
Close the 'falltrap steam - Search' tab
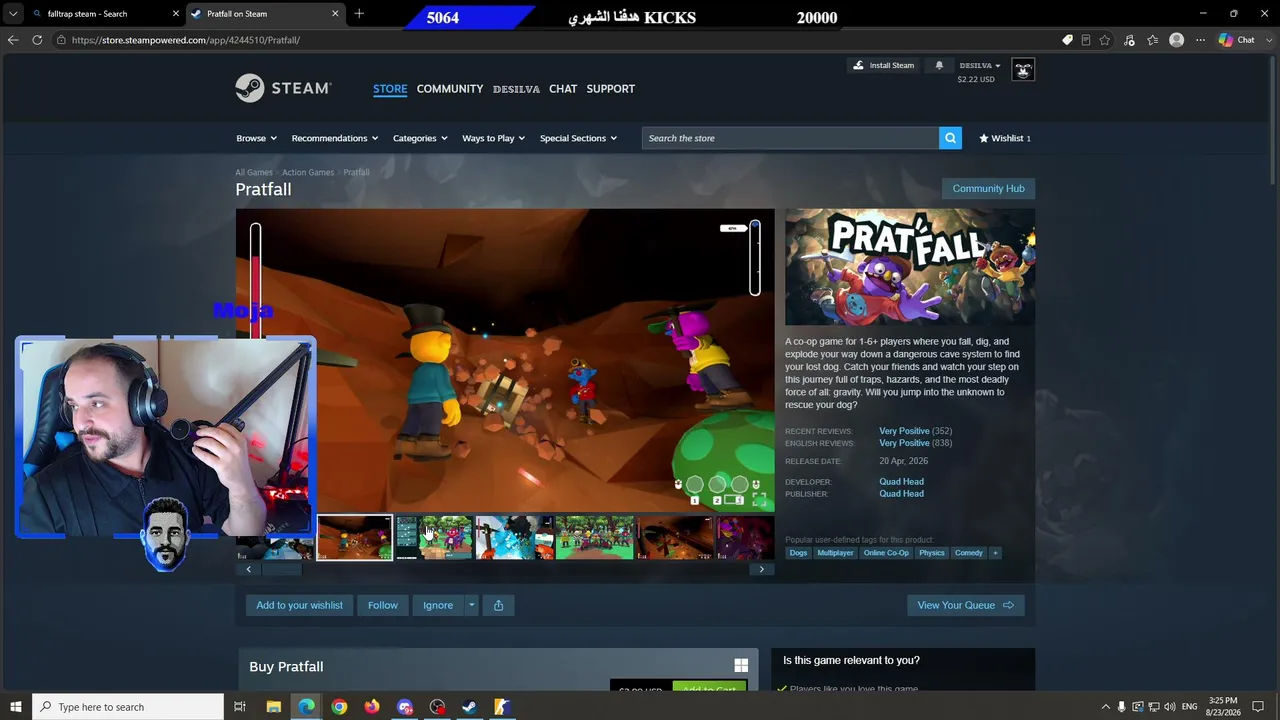(176, 14)
